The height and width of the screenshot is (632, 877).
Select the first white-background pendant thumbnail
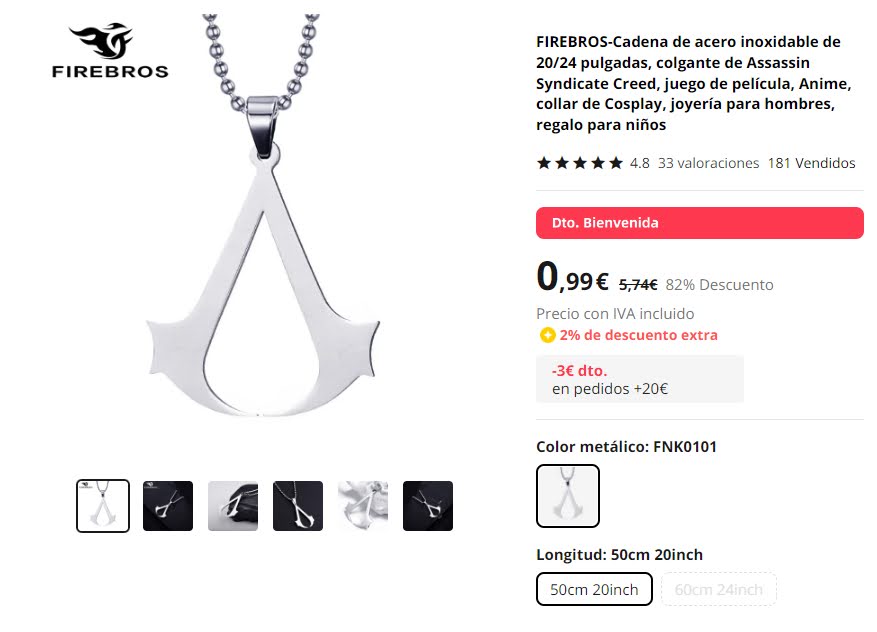103,506
